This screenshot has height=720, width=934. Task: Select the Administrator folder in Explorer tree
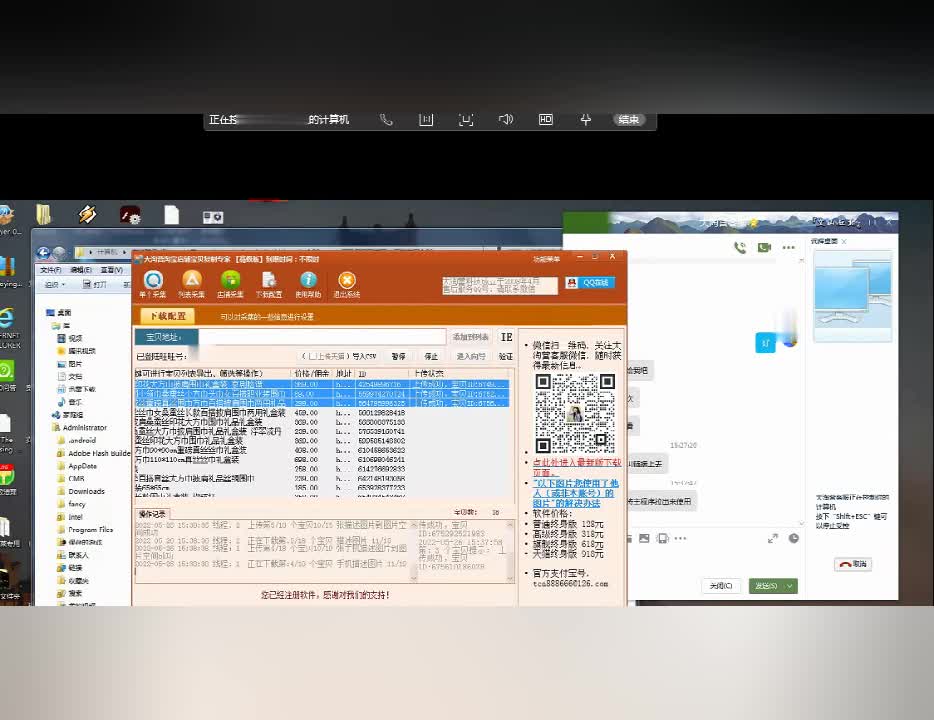click(x=80, y=428)
